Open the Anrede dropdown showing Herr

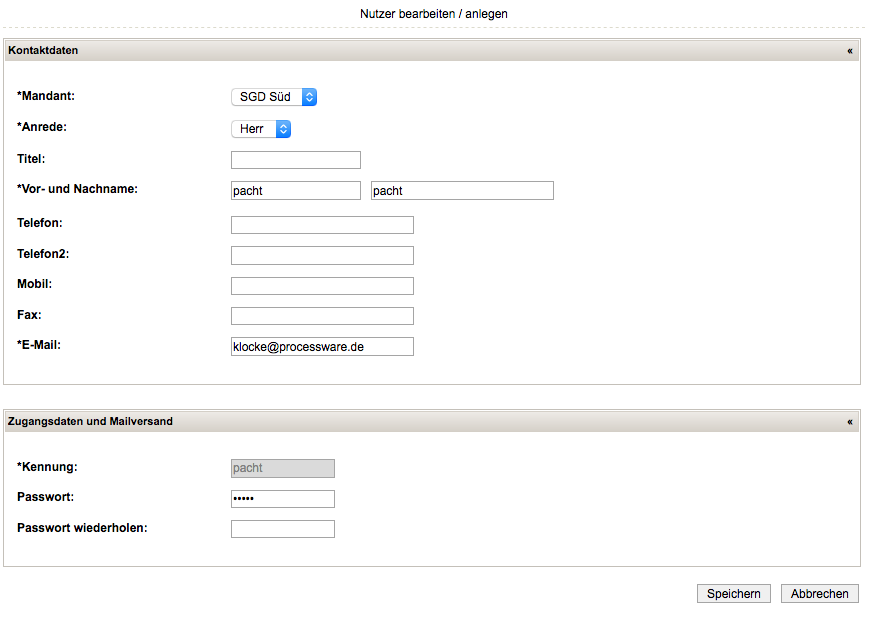[x=261, y=129]
